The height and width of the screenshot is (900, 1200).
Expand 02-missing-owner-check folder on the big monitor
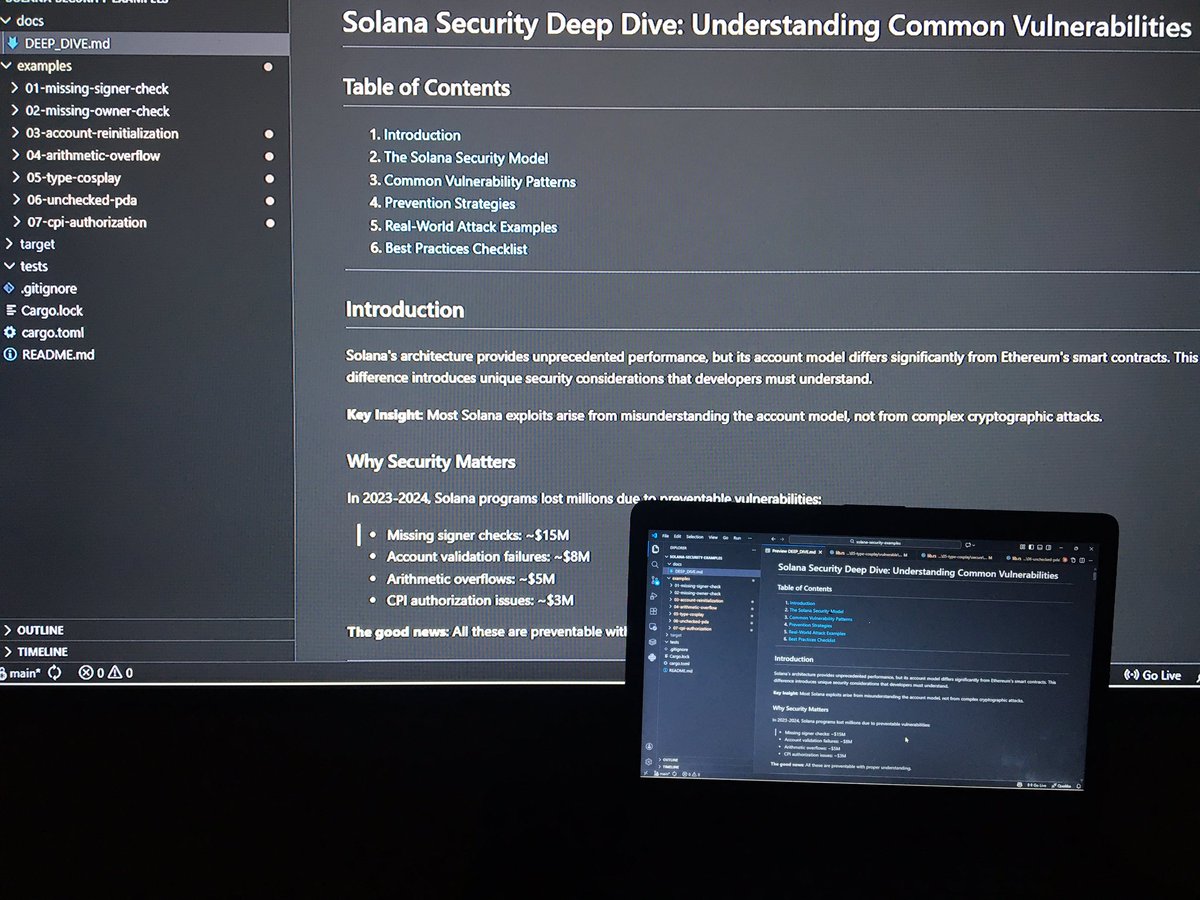(14, 111)
